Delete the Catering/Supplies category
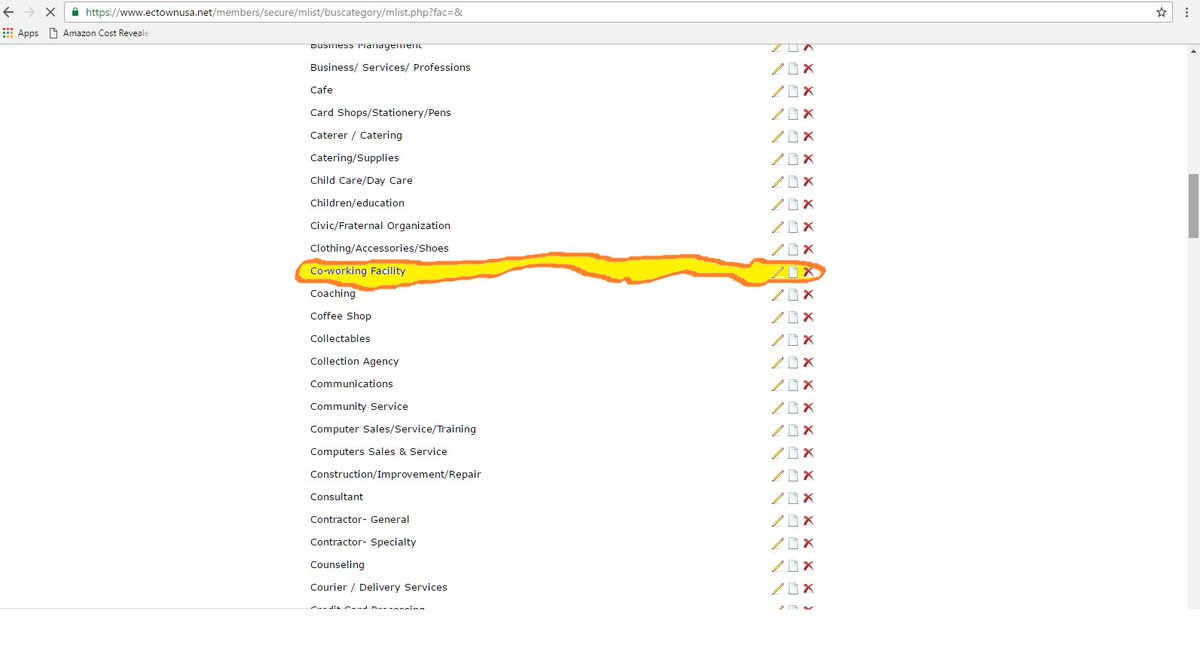This screenshot has width=1200, height=663. pos(808,159)
